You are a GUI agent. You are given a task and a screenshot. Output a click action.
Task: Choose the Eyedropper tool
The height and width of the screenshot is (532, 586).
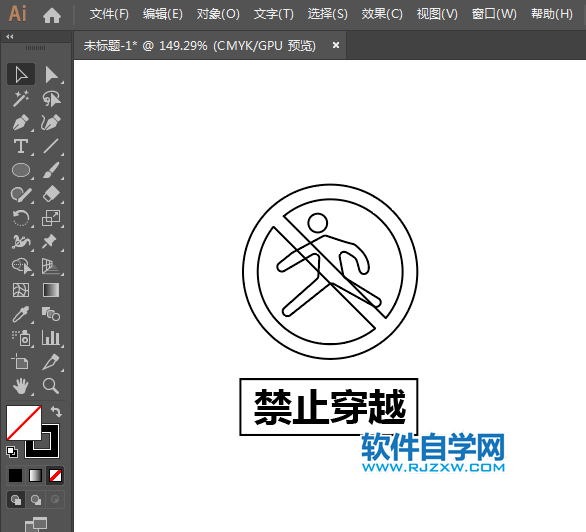[21, 314]
